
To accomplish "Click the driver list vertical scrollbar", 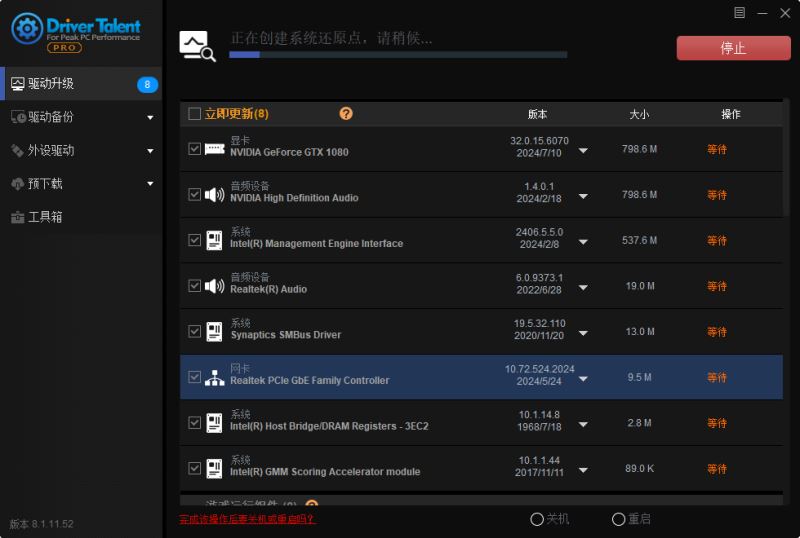I will tap(786, 158).
